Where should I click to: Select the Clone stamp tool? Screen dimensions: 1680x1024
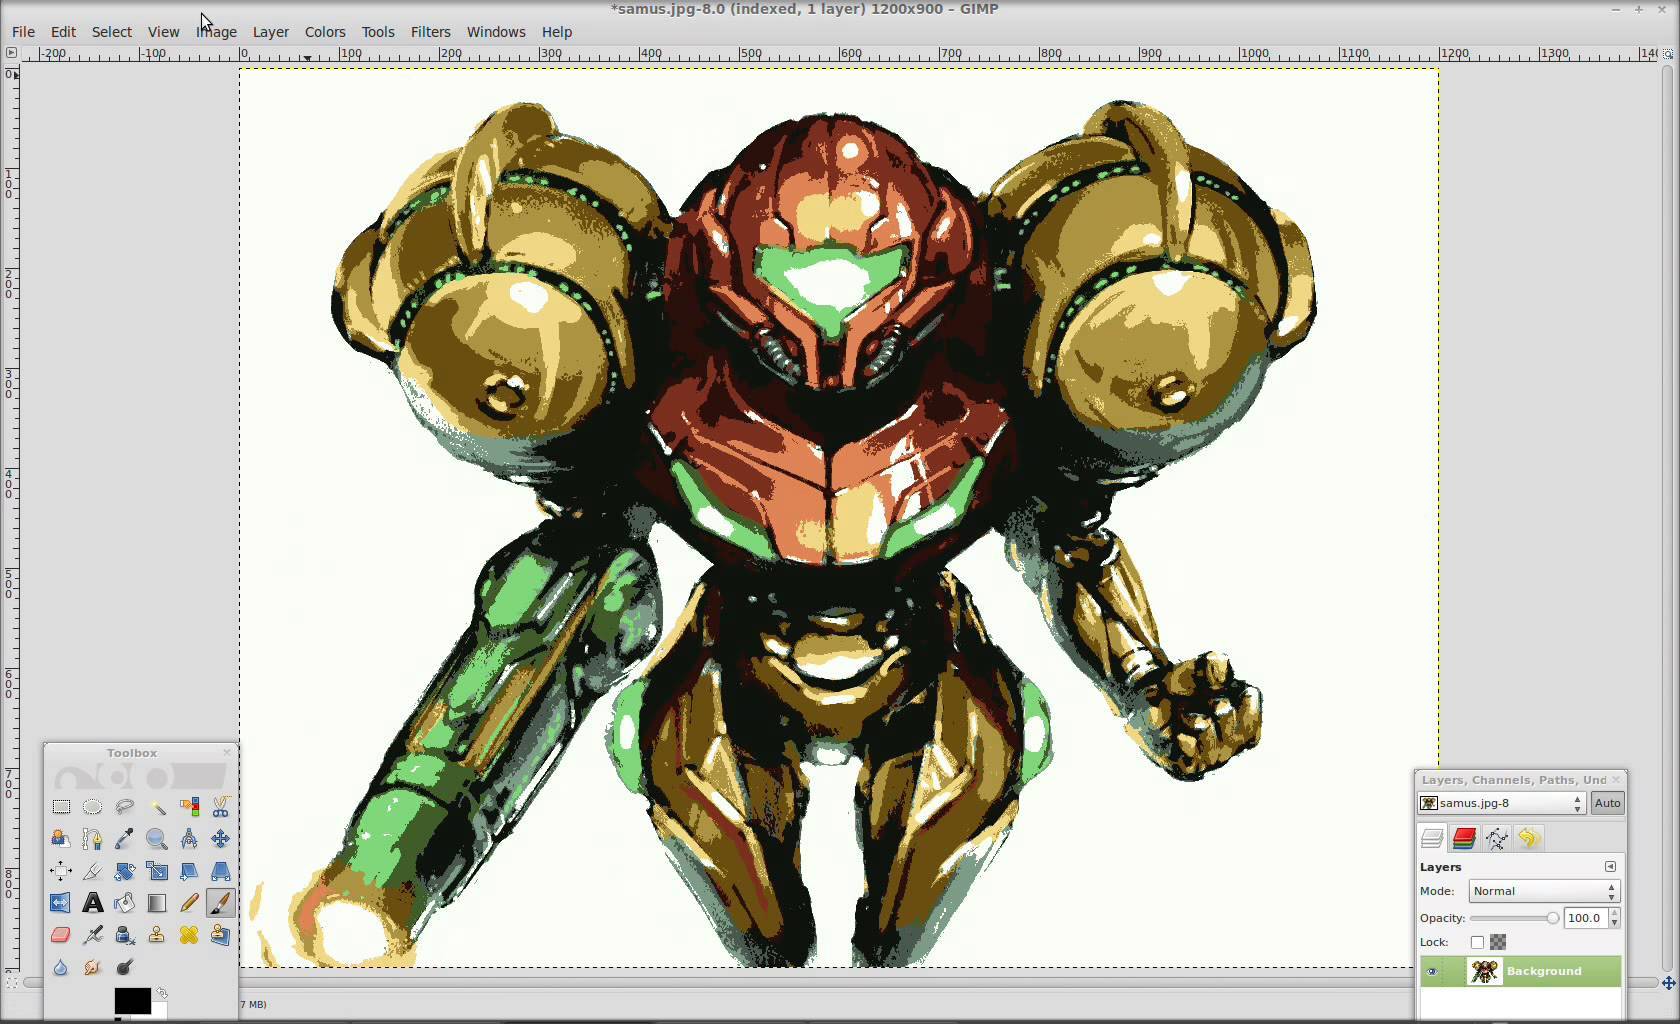157,934
